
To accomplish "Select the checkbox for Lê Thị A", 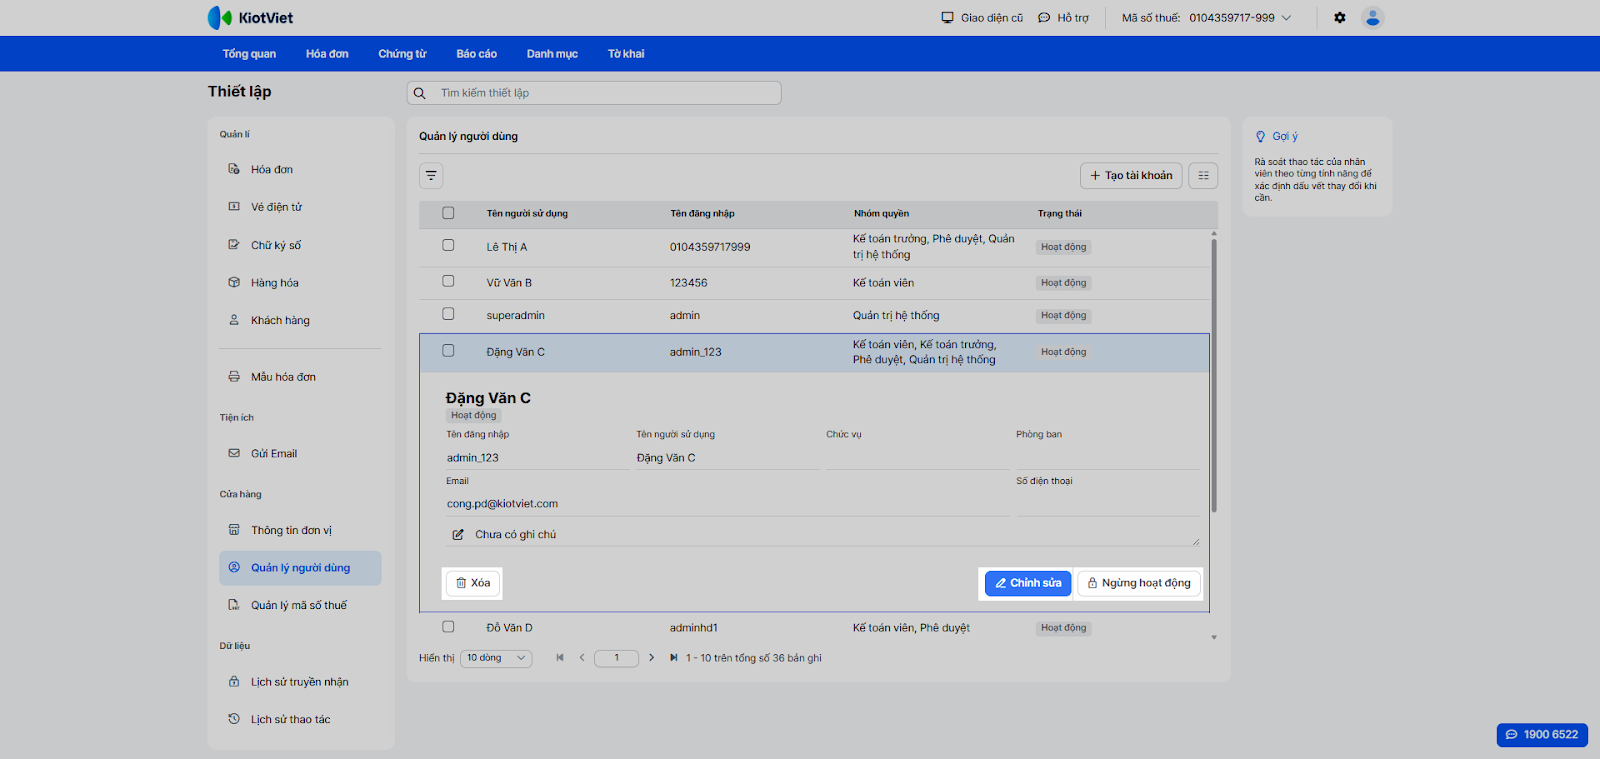I will tap(448, 246).
